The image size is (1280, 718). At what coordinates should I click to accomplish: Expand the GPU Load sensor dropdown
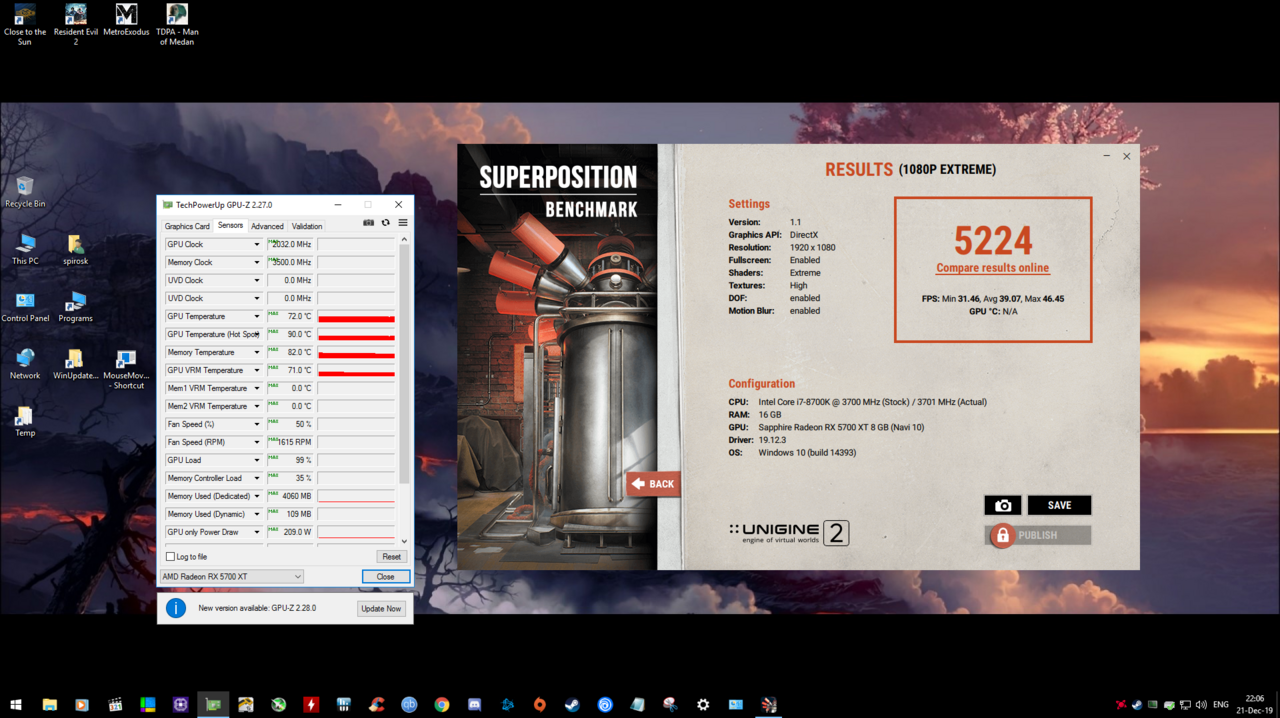[x=256, y=460]
